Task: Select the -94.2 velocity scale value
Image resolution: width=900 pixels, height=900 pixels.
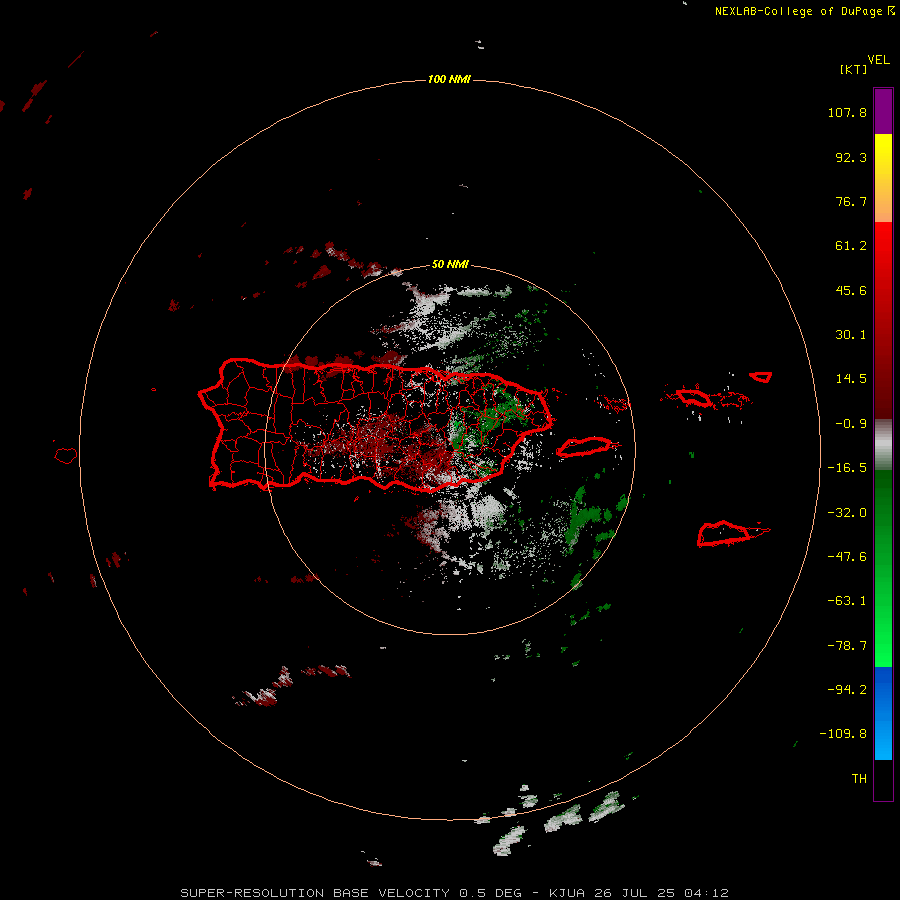Action: (x=847, y=690)
